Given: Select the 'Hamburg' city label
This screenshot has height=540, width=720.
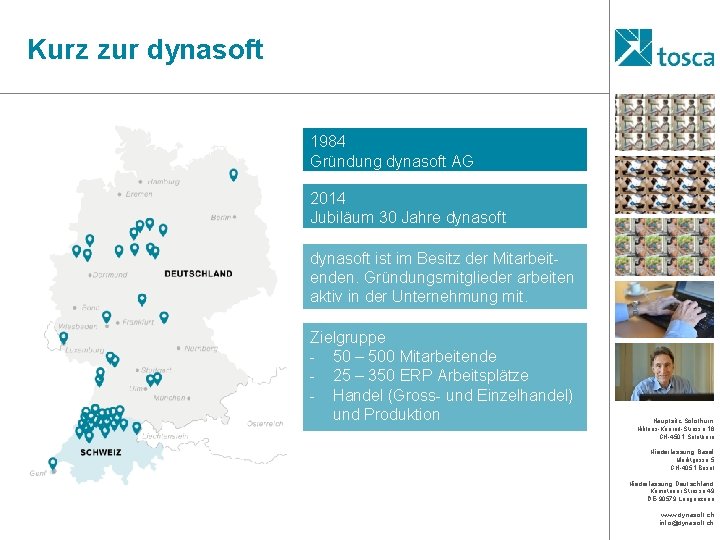Looking at the screenshot, I should tap(163, 182).
